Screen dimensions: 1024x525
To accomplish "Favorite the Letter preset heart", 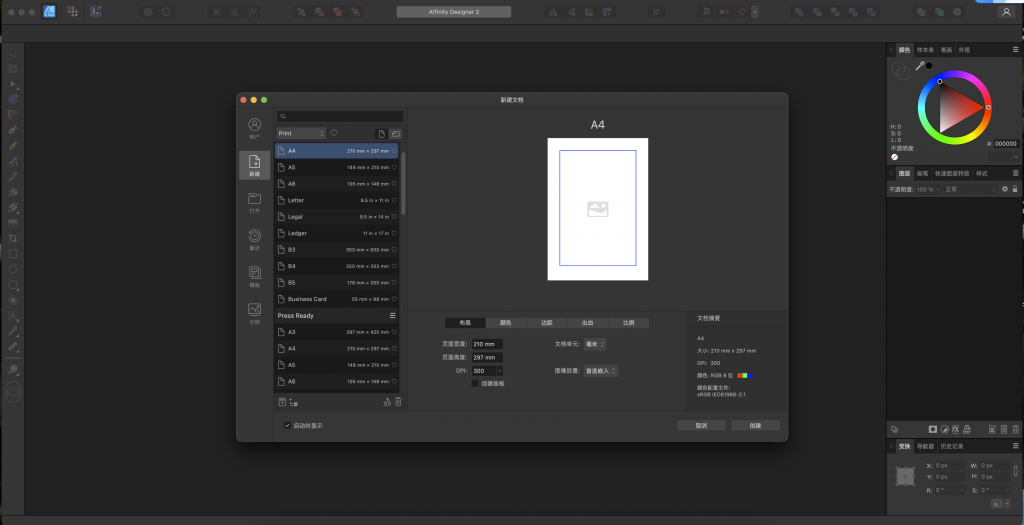I will 394,200.
